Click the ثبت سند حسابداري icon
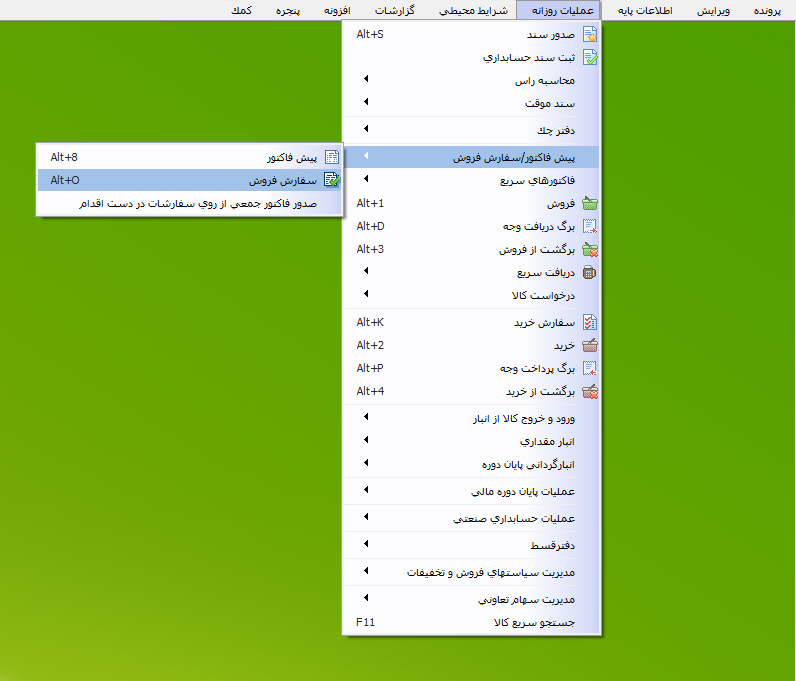Screen dimensions: 796x681 pos(590,58)
